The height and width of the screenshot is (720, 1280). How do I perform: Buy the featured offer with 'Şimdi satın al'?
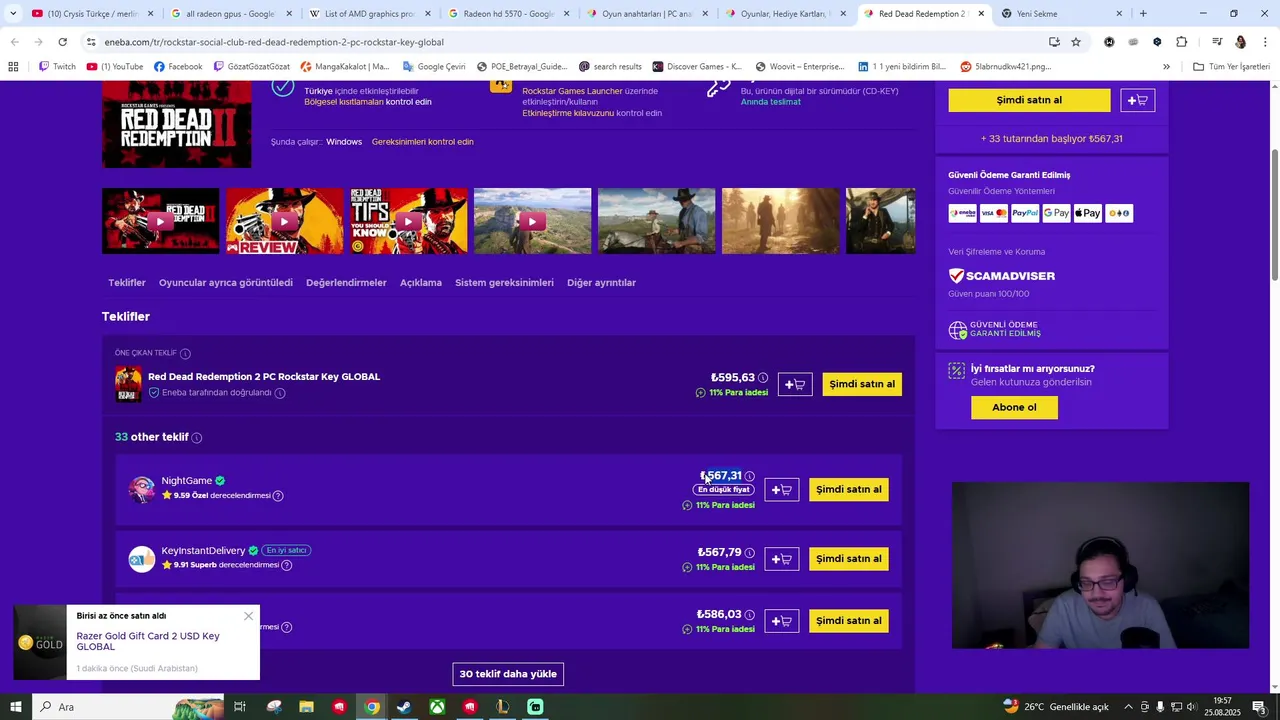pos(862,384)
